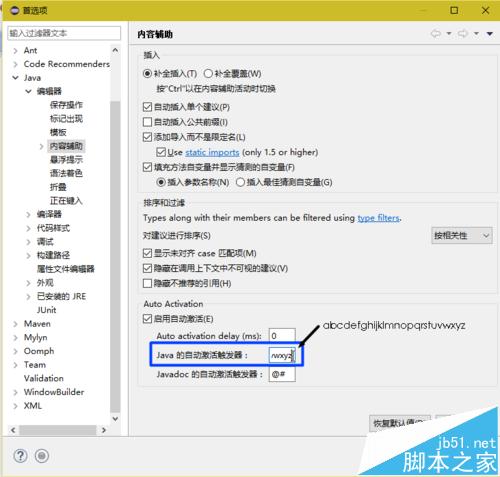Expand the Oomph tree node

pyautogui.click(x=15, y=351)
